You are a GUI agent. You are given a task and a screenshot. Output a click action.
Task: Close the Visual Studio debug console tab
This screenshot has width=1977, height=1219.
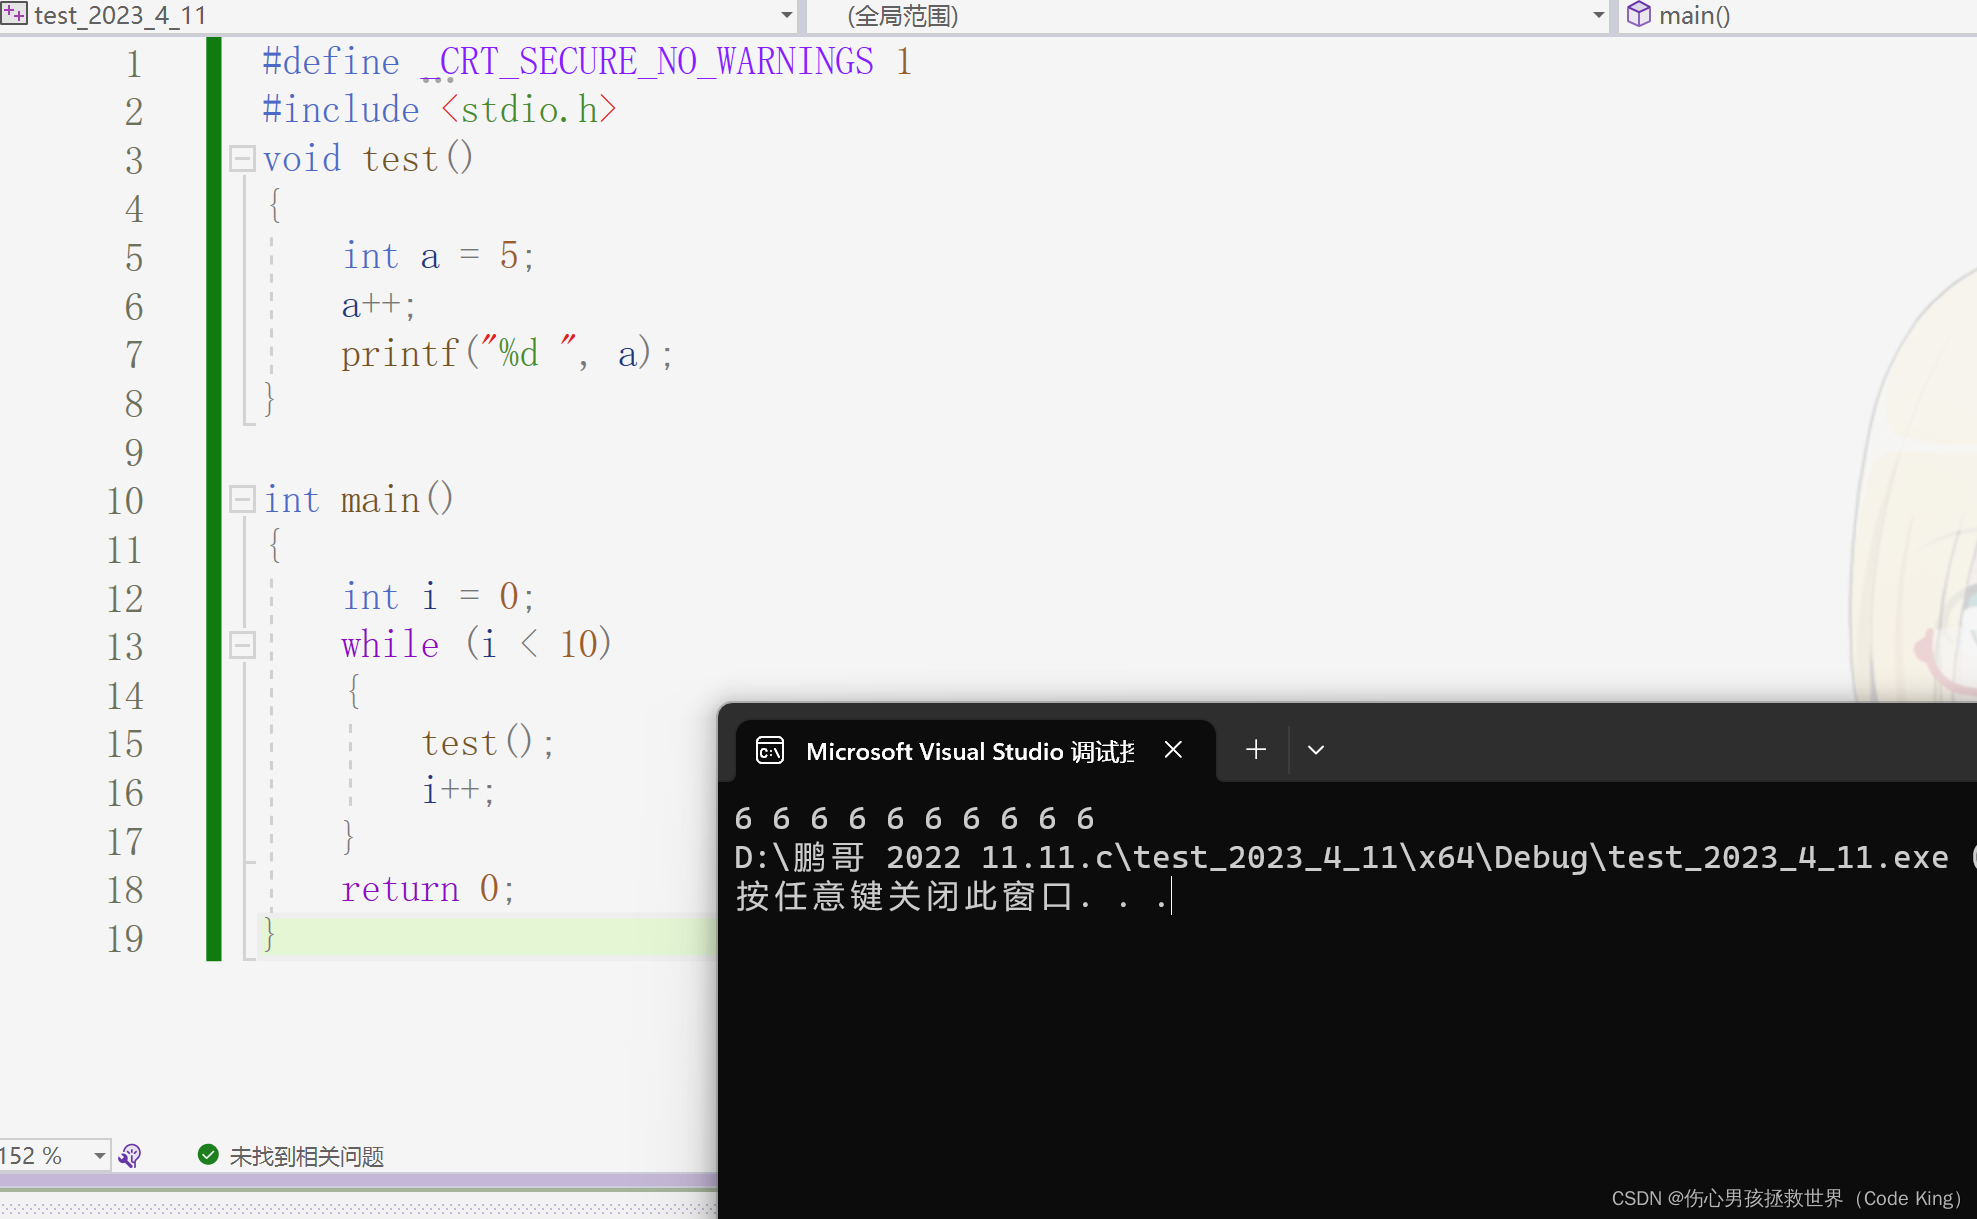pyautogui.click(x=1173, y=750)
